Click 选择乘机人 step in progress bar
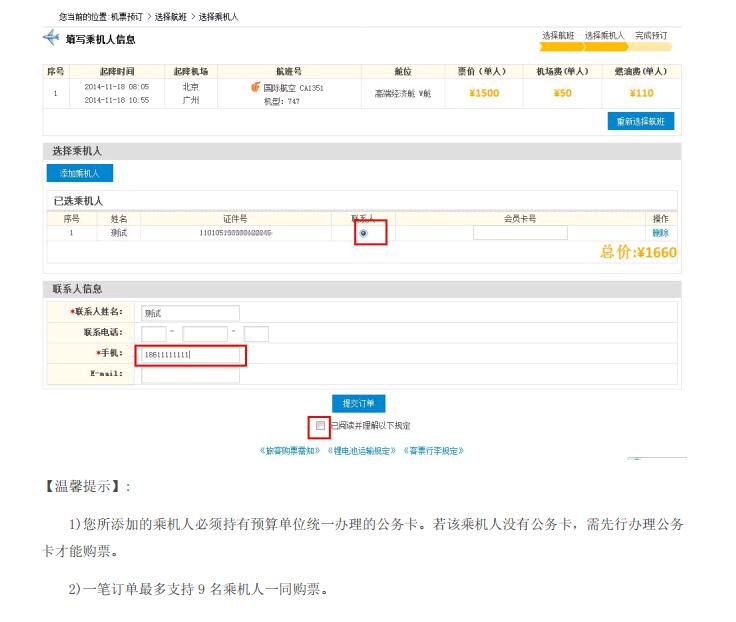 pos(604,35)
